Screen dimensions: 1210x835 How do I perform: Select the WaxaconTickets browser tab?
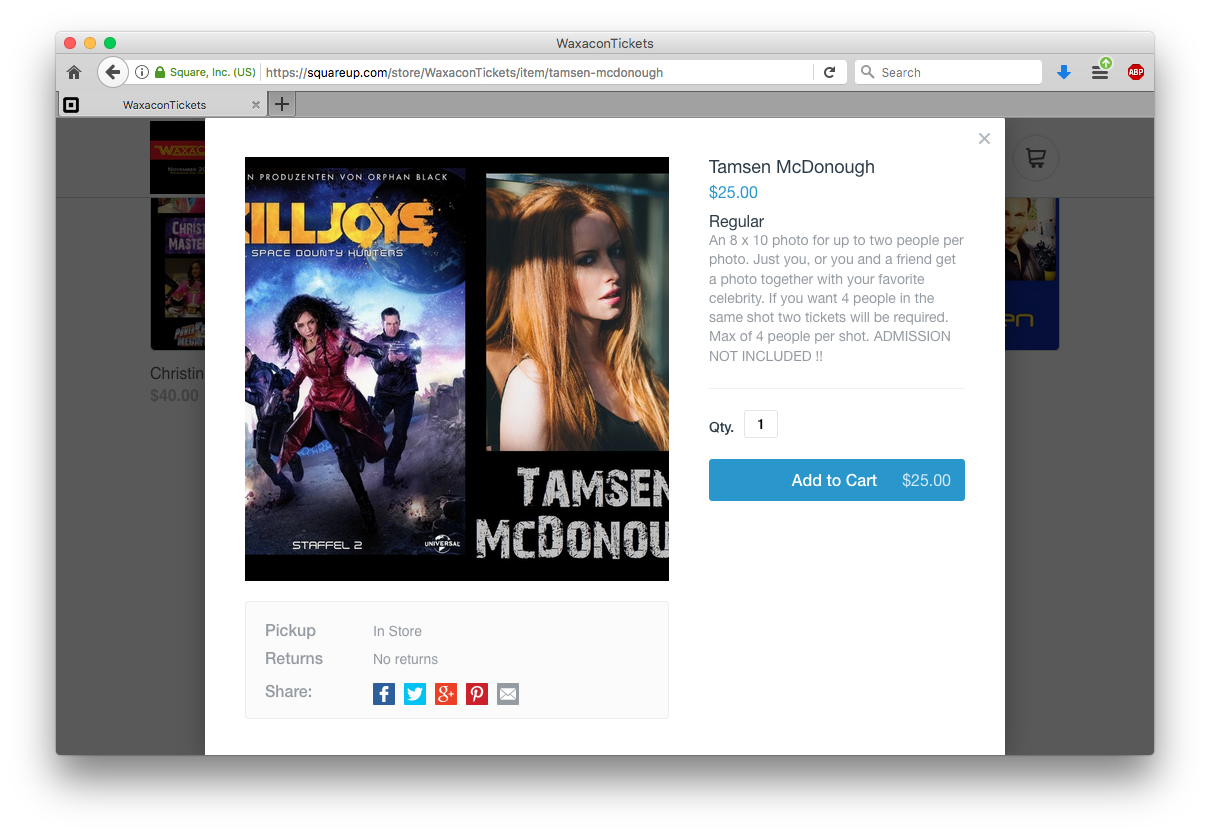click(164, 105)
